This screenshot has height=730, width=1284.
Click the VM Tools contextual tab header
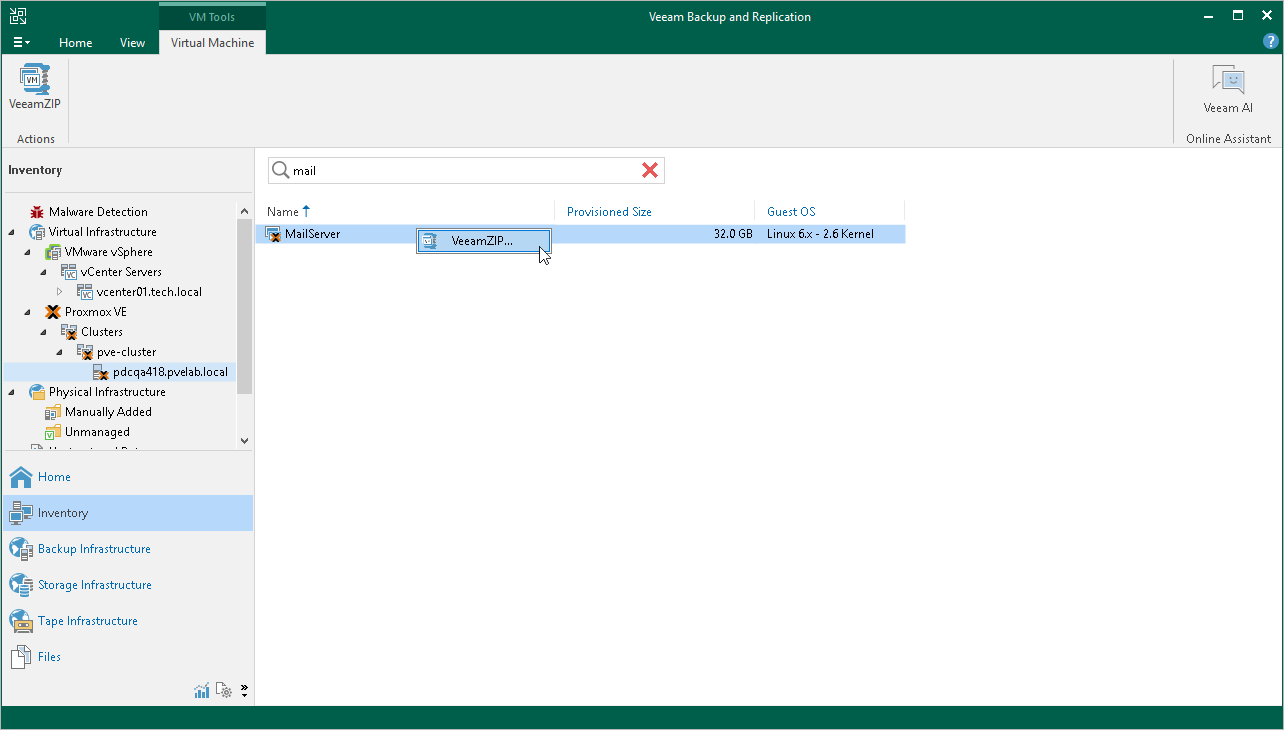coord(212,17)
